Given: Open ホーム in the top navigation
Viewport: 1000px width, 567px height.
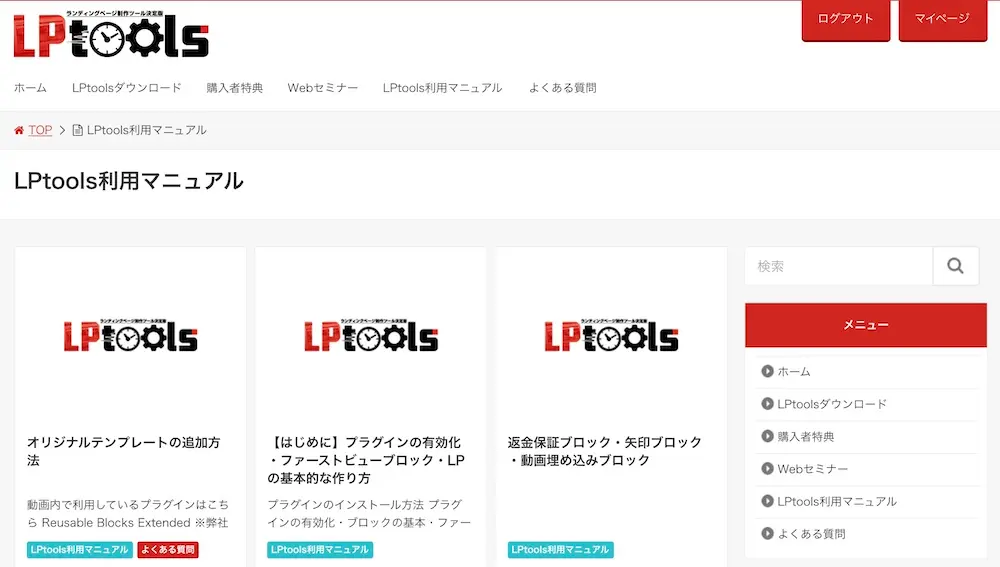Looking at the screenshot, I should pyautogui.click(x=30, y=88).
